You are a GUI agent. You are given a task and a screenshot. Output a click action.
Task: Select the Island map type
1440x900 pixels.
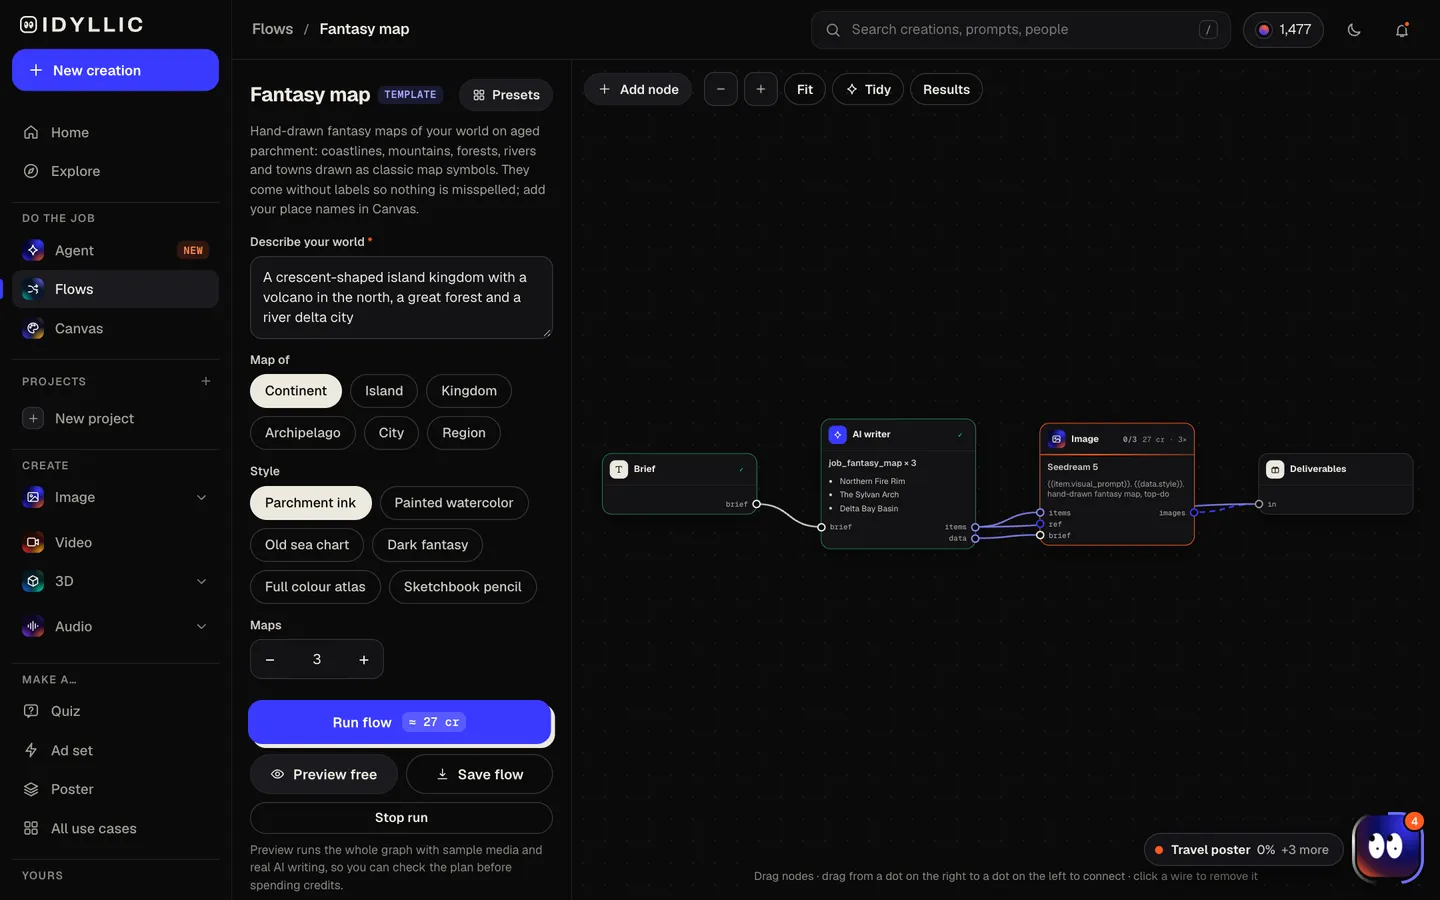click(x=384, y=391)
